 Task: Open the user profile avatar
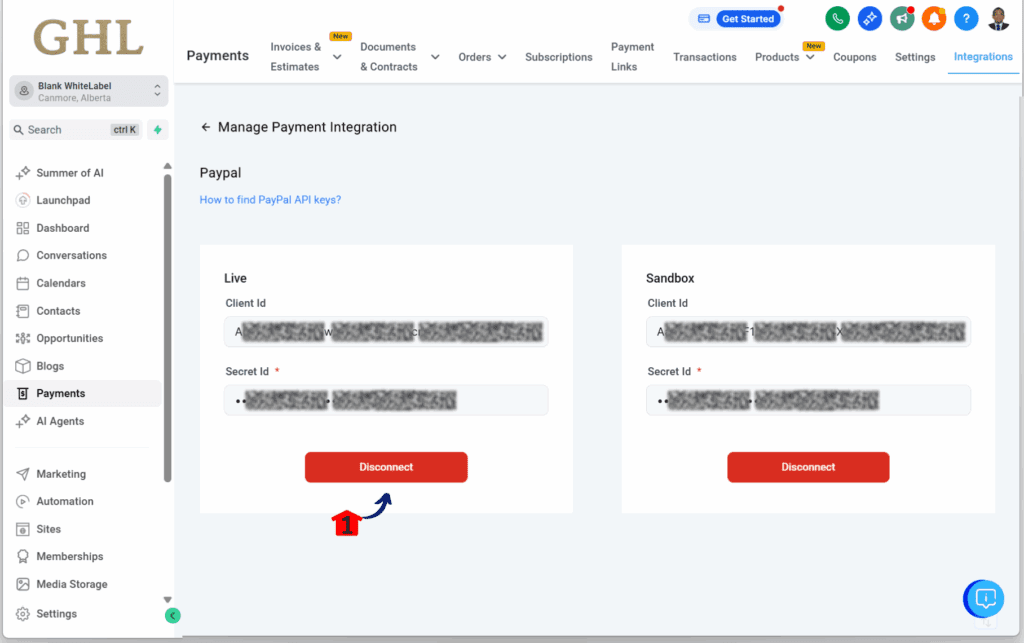click(999, 18)
